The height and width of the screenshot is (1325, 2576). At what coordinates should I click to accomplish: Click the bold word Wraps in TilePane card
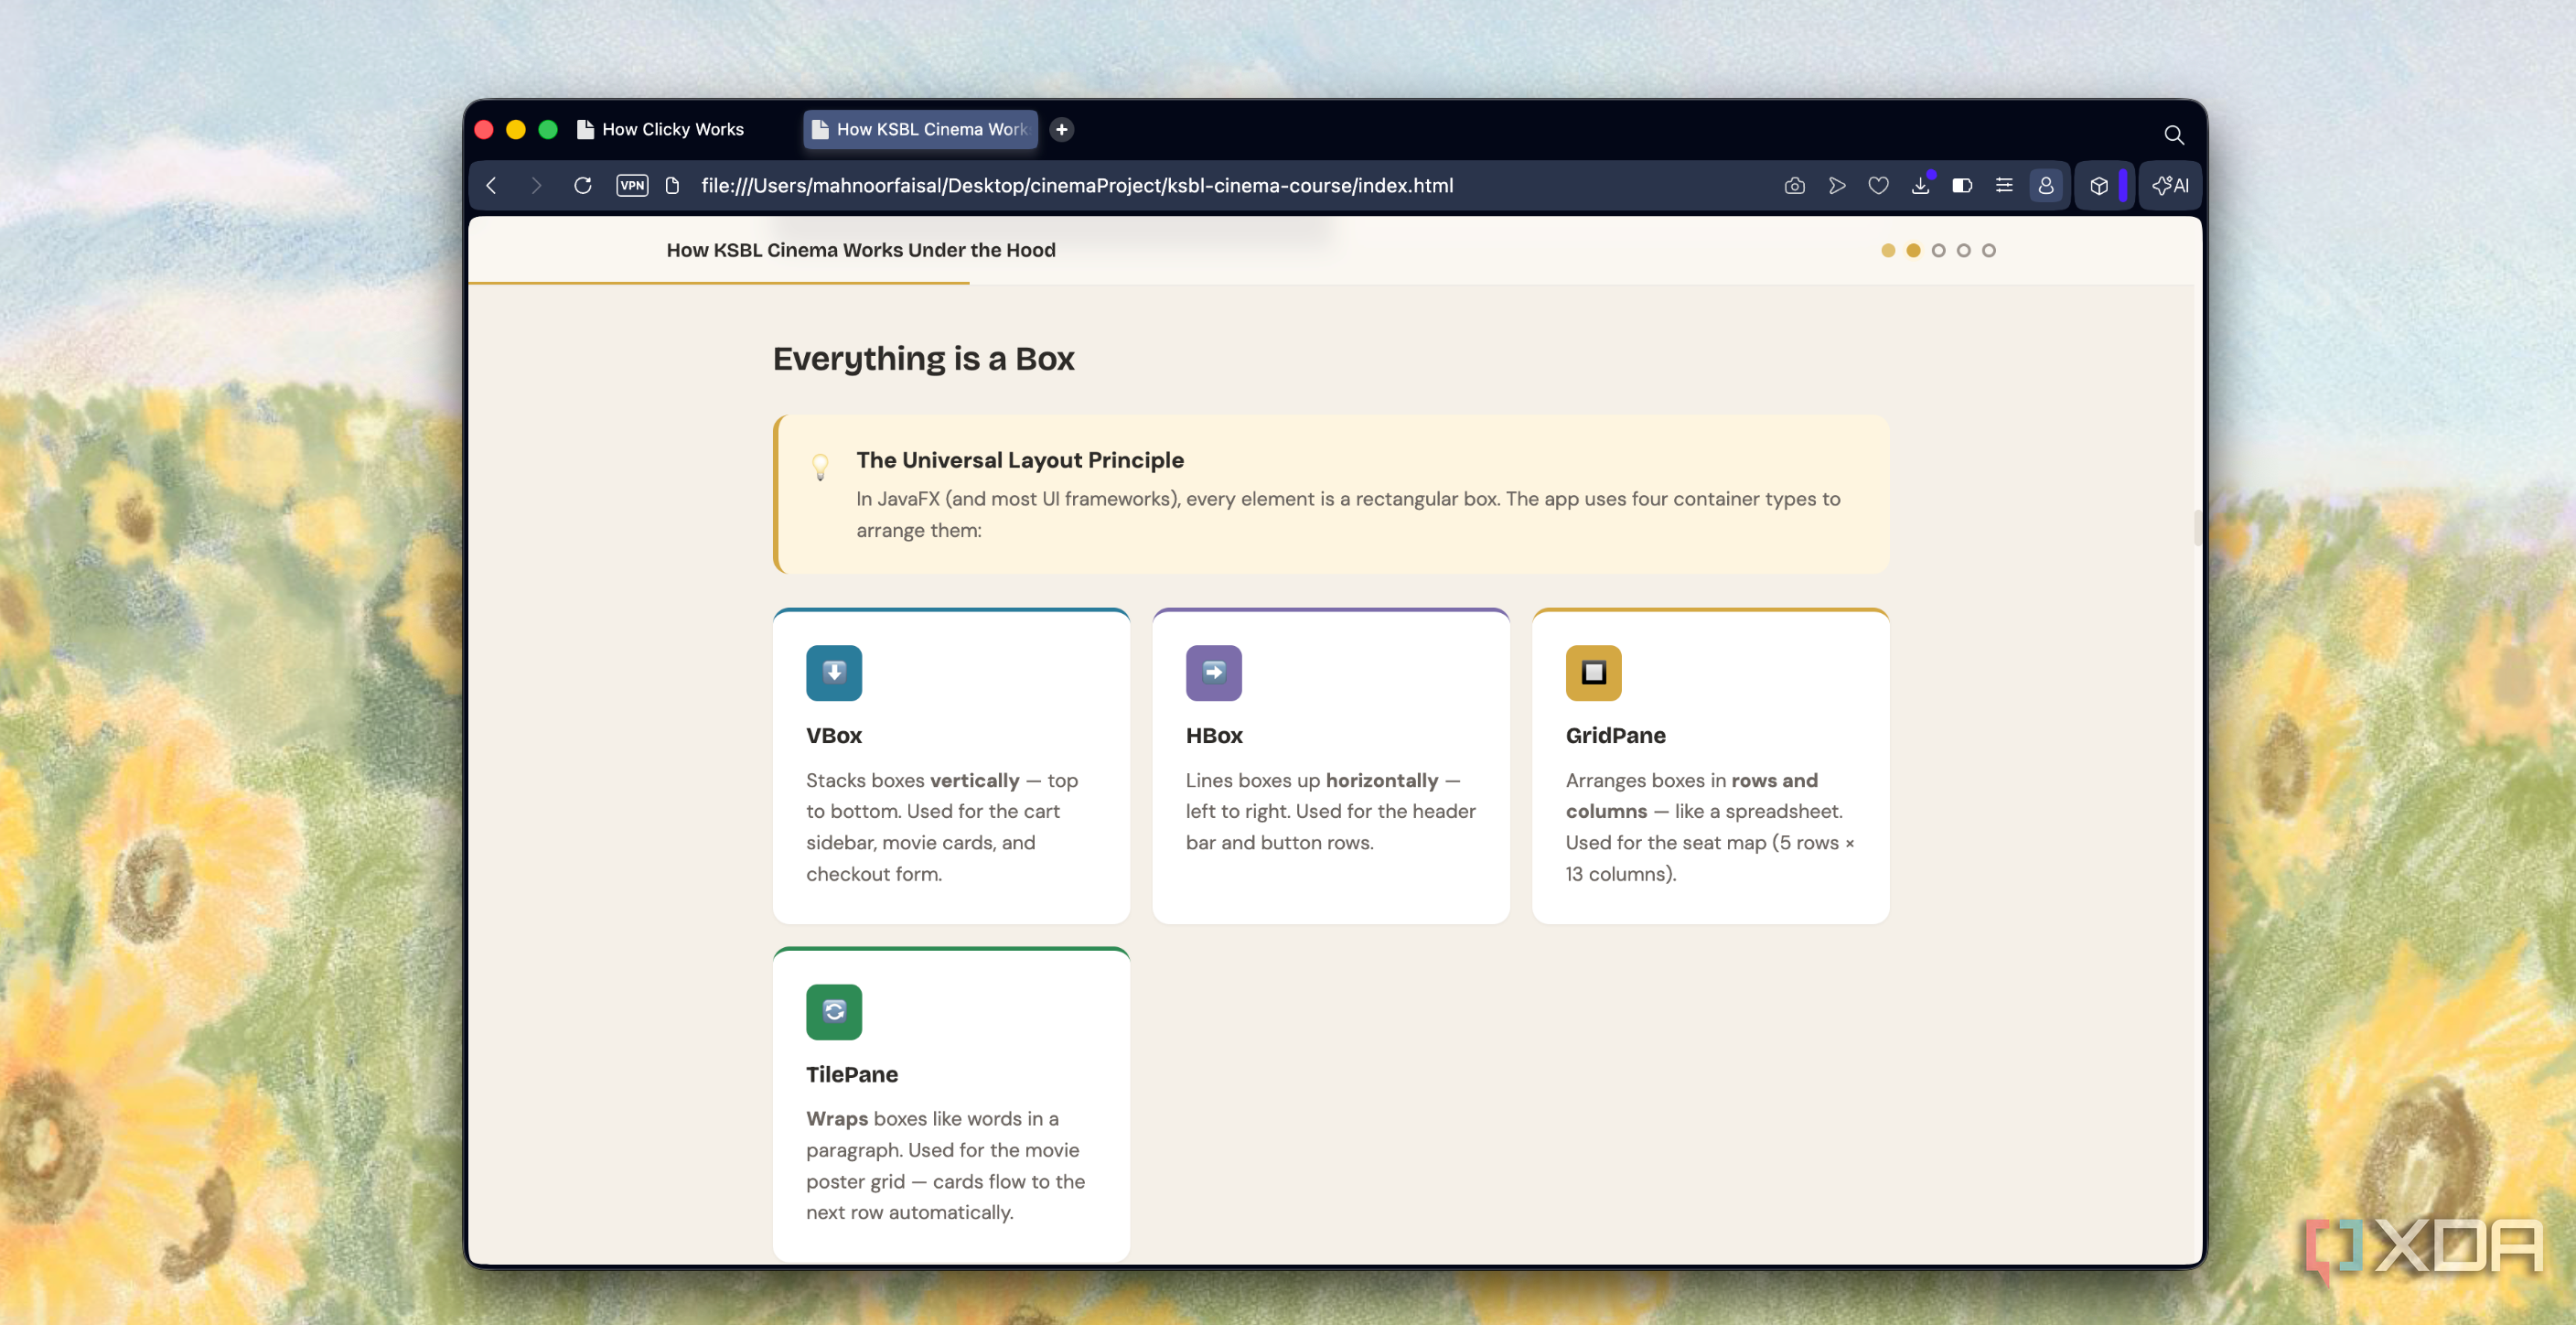[837, 1118]
